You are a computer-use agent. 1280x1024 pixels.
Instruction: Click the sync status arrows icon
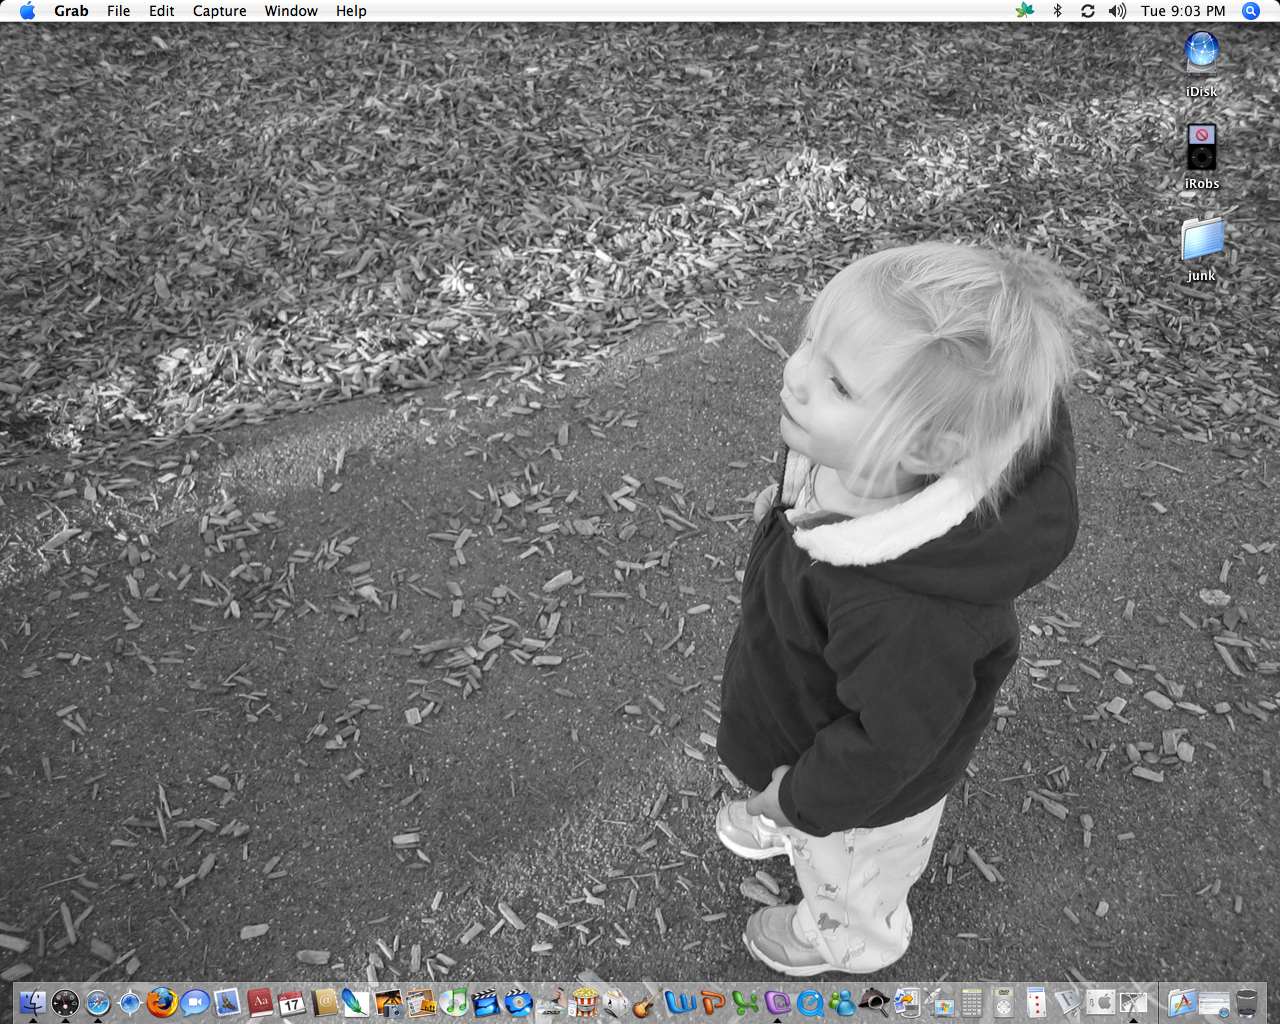[1088, 11]
